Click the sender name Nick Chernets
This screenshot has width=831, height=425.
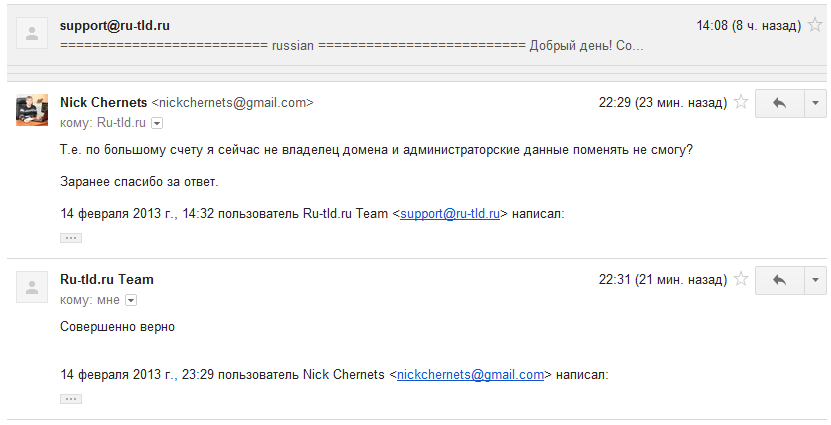[x=103, y=102]
